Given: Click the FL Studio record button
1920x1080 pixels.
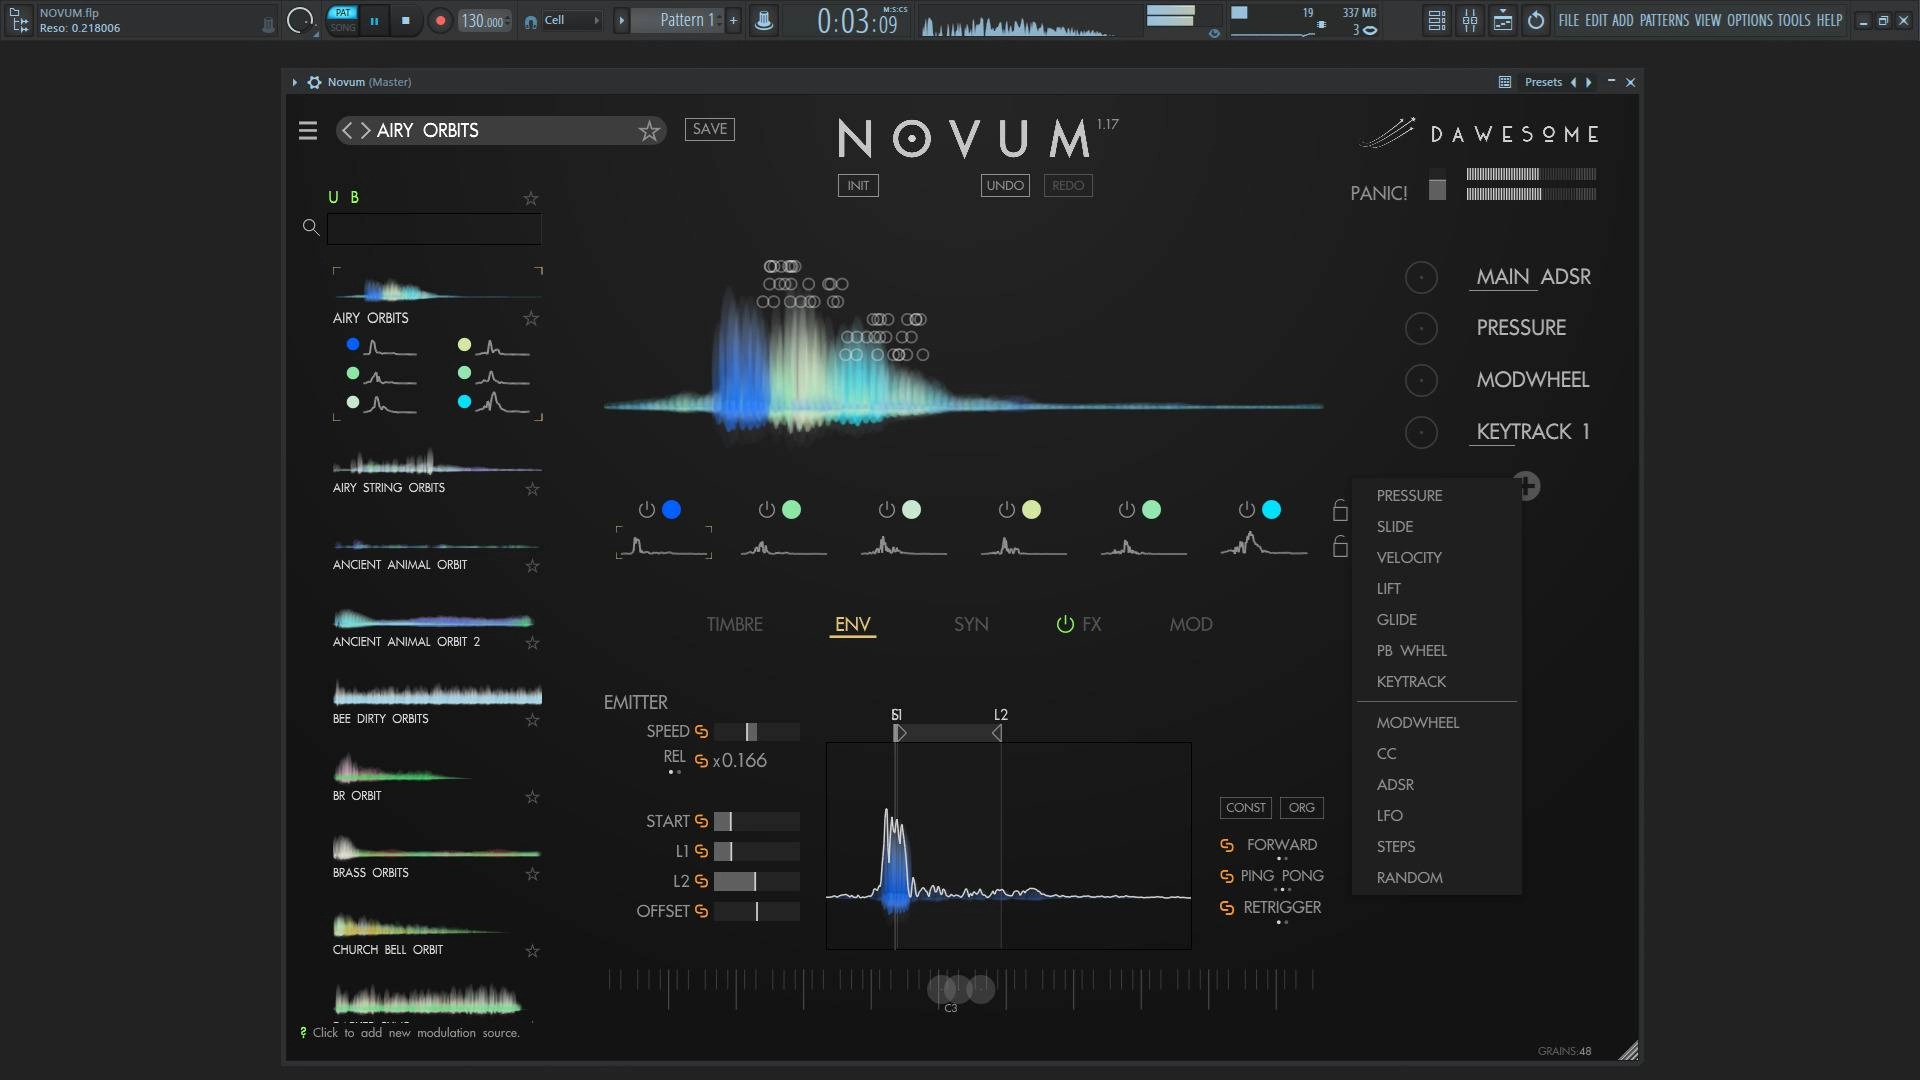Looking at the screenshot, I should [440, 20].
